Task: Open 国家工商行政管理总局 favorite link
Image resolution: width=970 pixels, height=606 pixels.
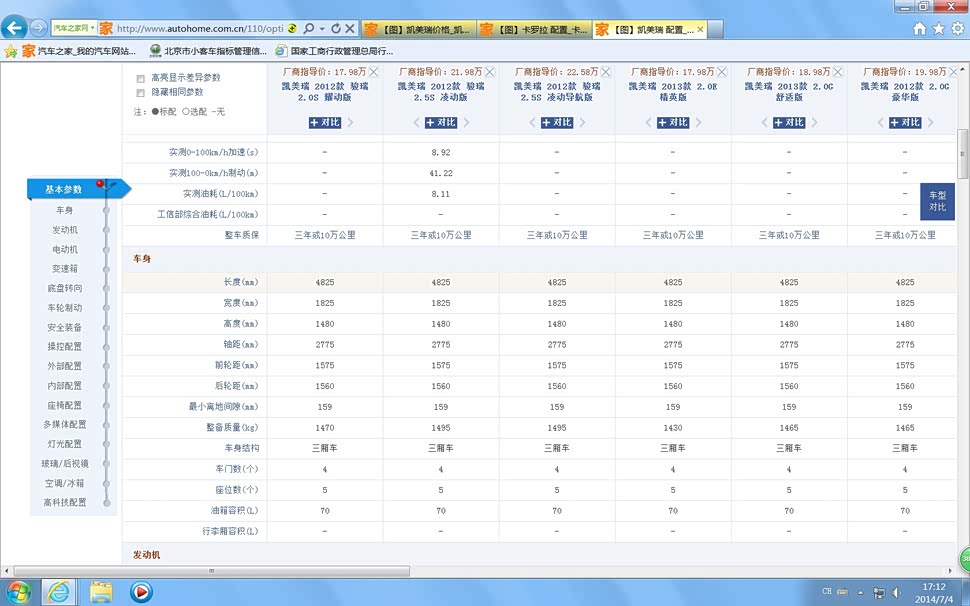Action: [x=335, y=51]
